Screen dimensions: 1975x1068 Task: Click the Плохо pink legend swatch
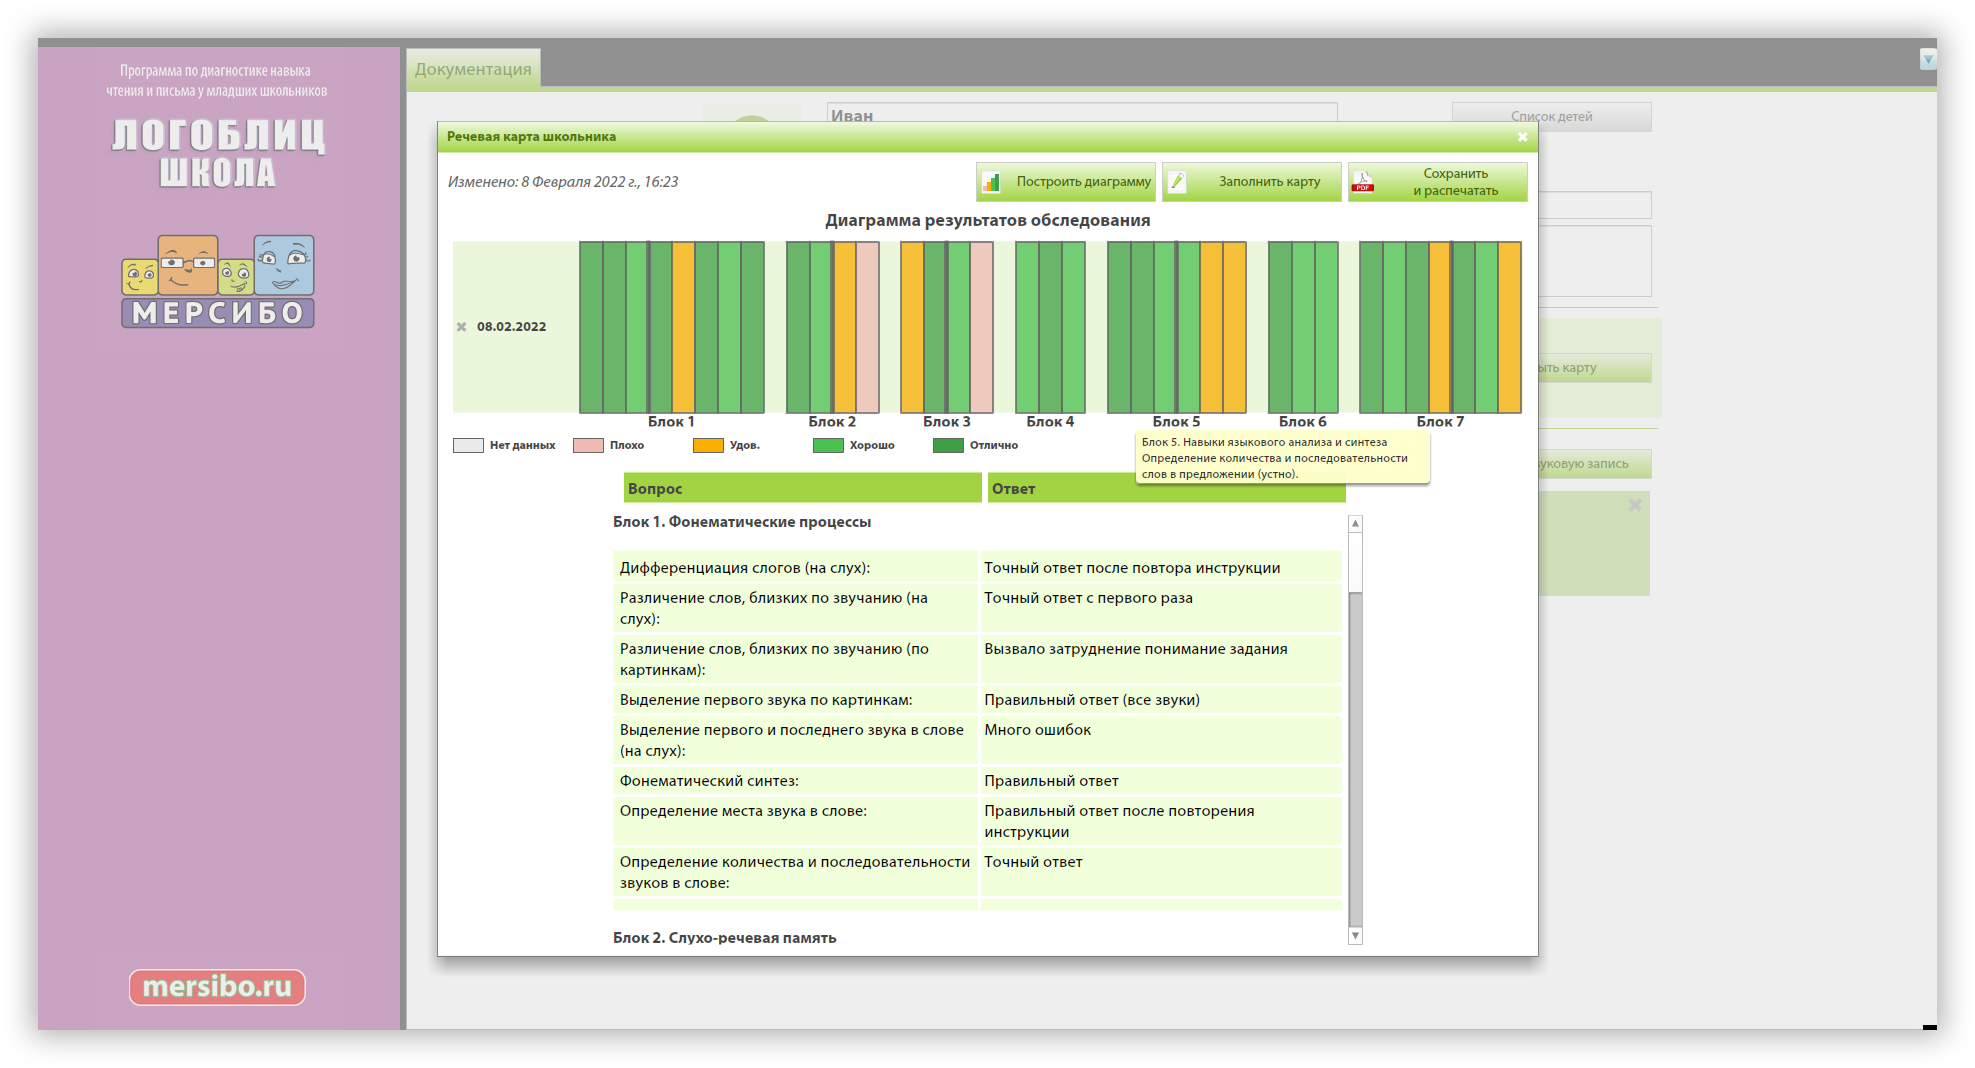coord(588,446)
